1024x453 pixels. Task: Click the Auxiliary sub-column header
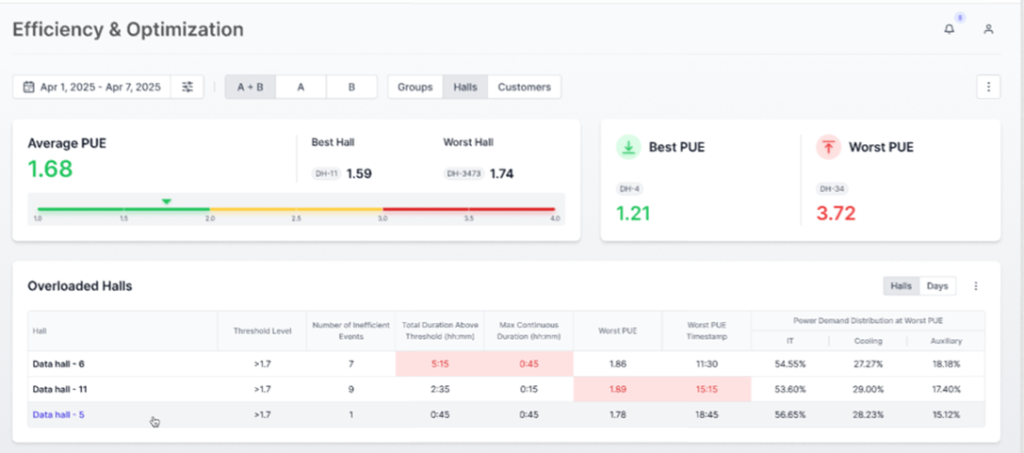click(x=946, y=341)
